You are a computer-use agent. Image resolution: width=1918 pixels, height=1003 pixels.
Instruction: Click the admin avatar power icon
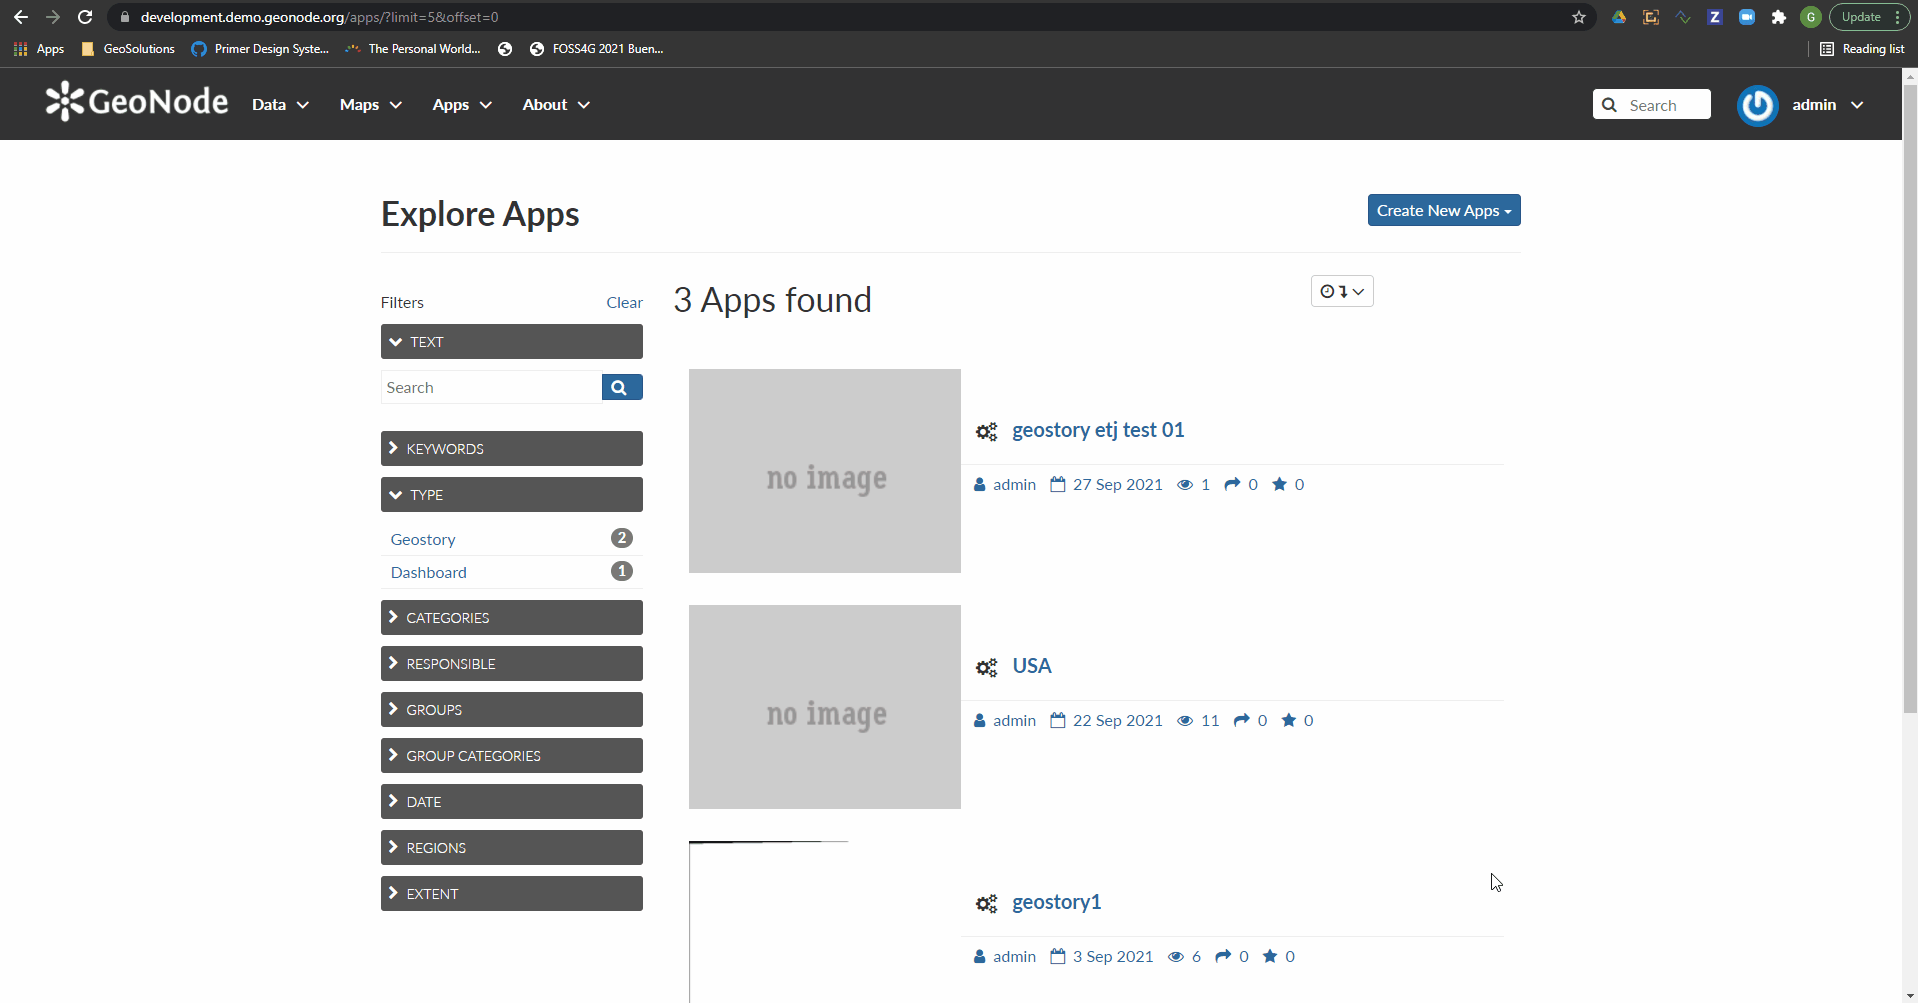tap(1757, 105)
